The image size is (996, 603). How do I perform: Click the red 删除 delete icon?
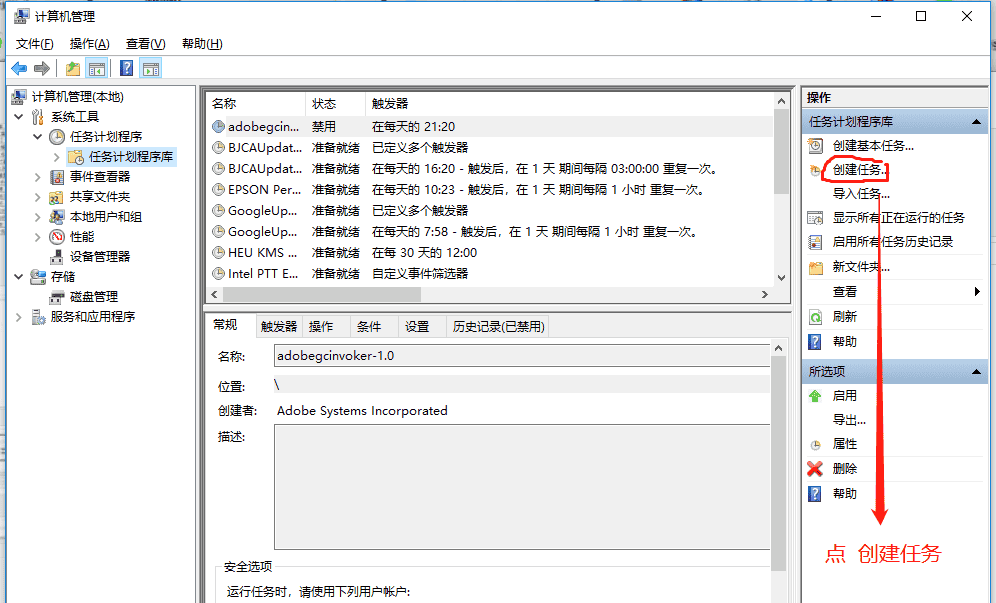point(814,468)
